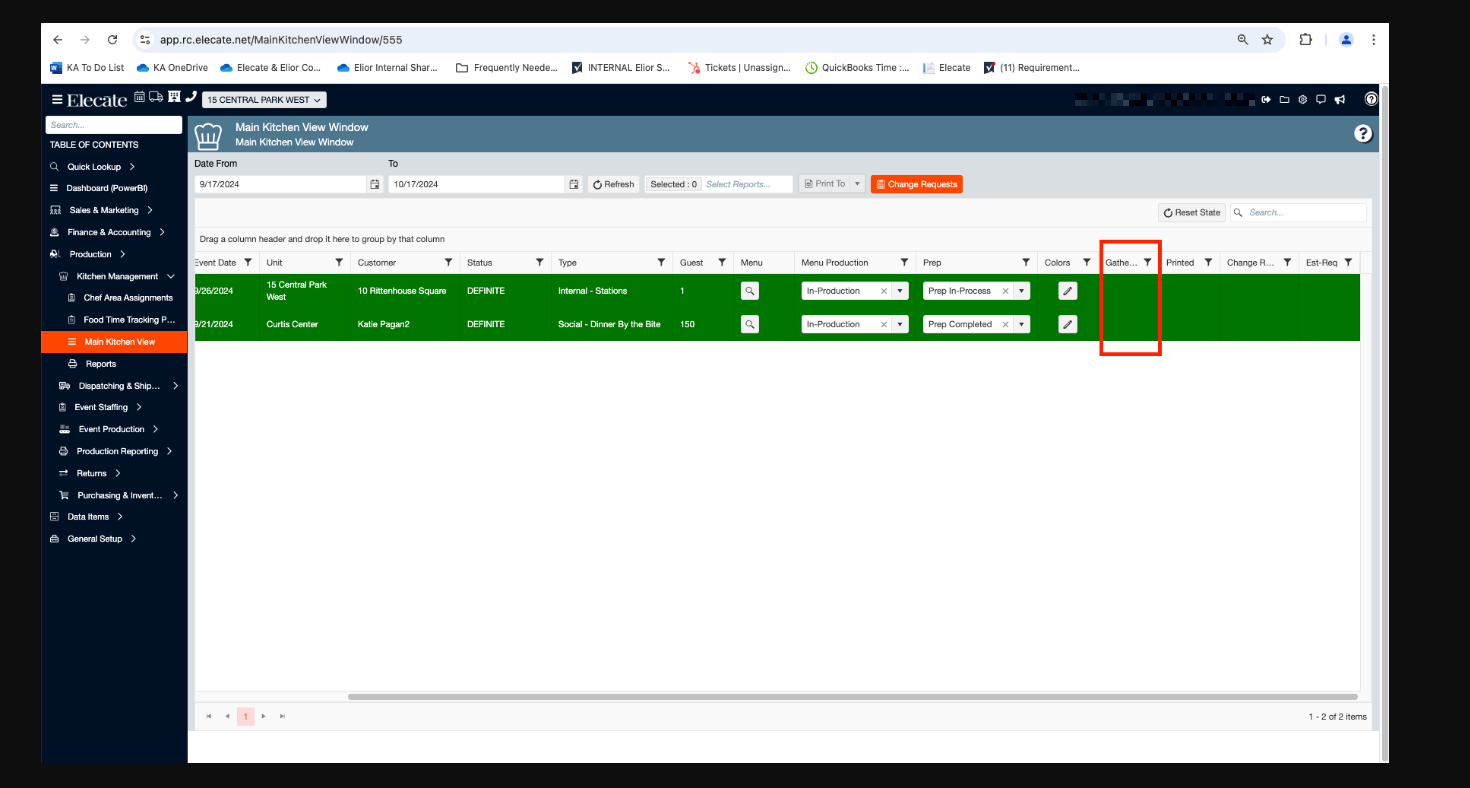Open 15 Central Park West unit dropdown

click(264, 100)
